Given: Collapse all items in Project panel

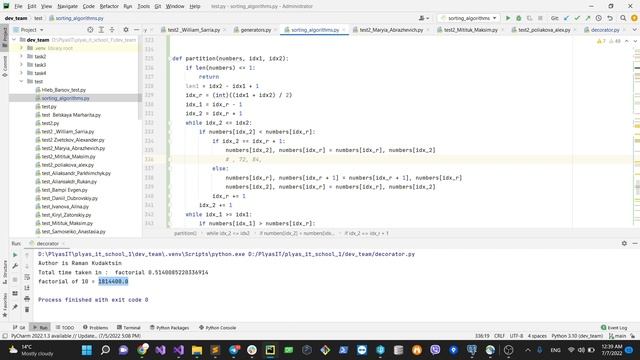Looking at the screenshot, I should (x=112, y=30).
